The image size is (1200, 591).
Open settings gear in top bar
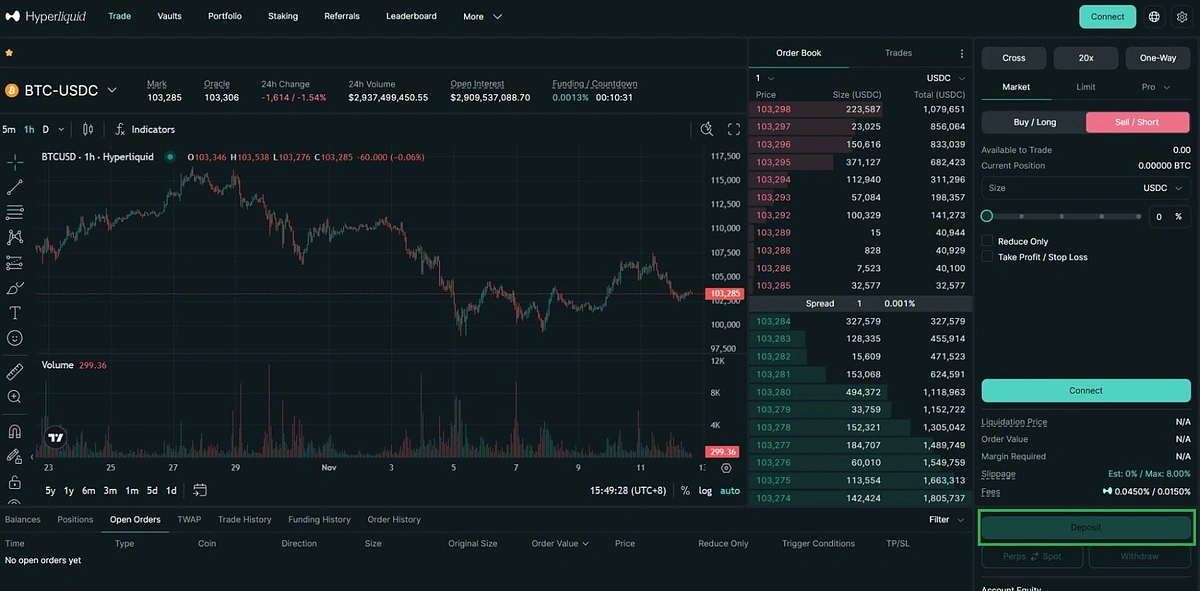point(1181,17)
